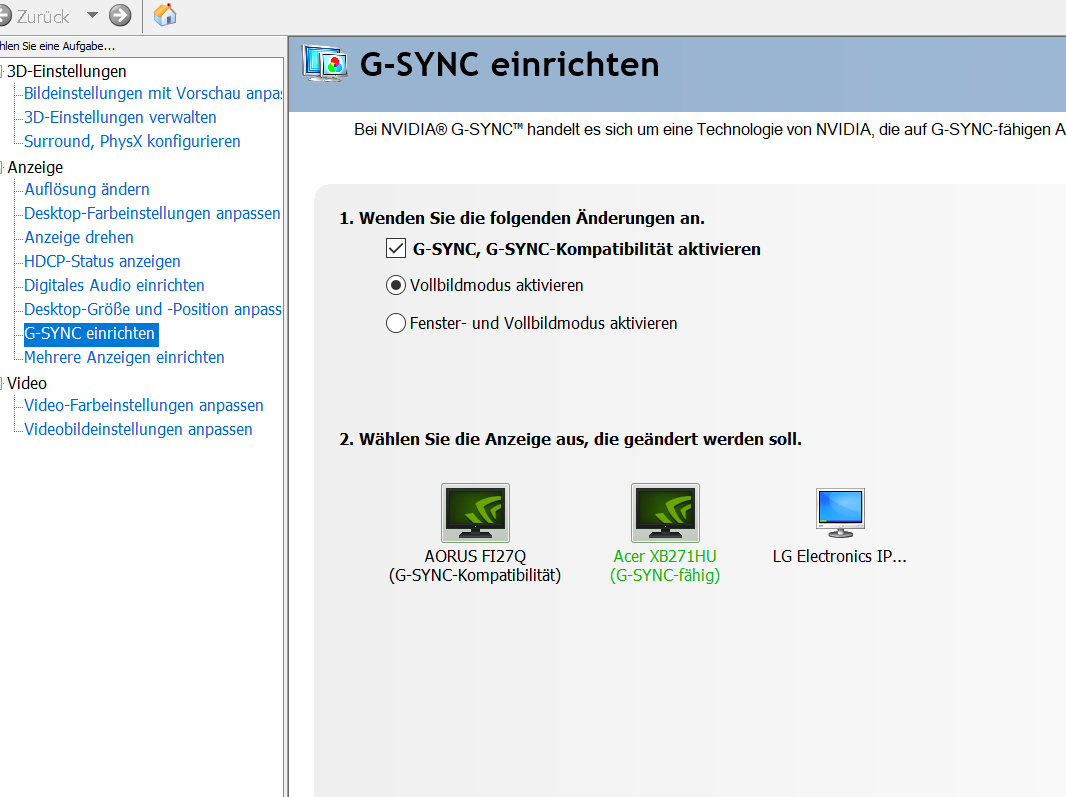Open Digitales Audio einrichten
The height and width of the screenshot is (797, 1066).
click(114, 285)
